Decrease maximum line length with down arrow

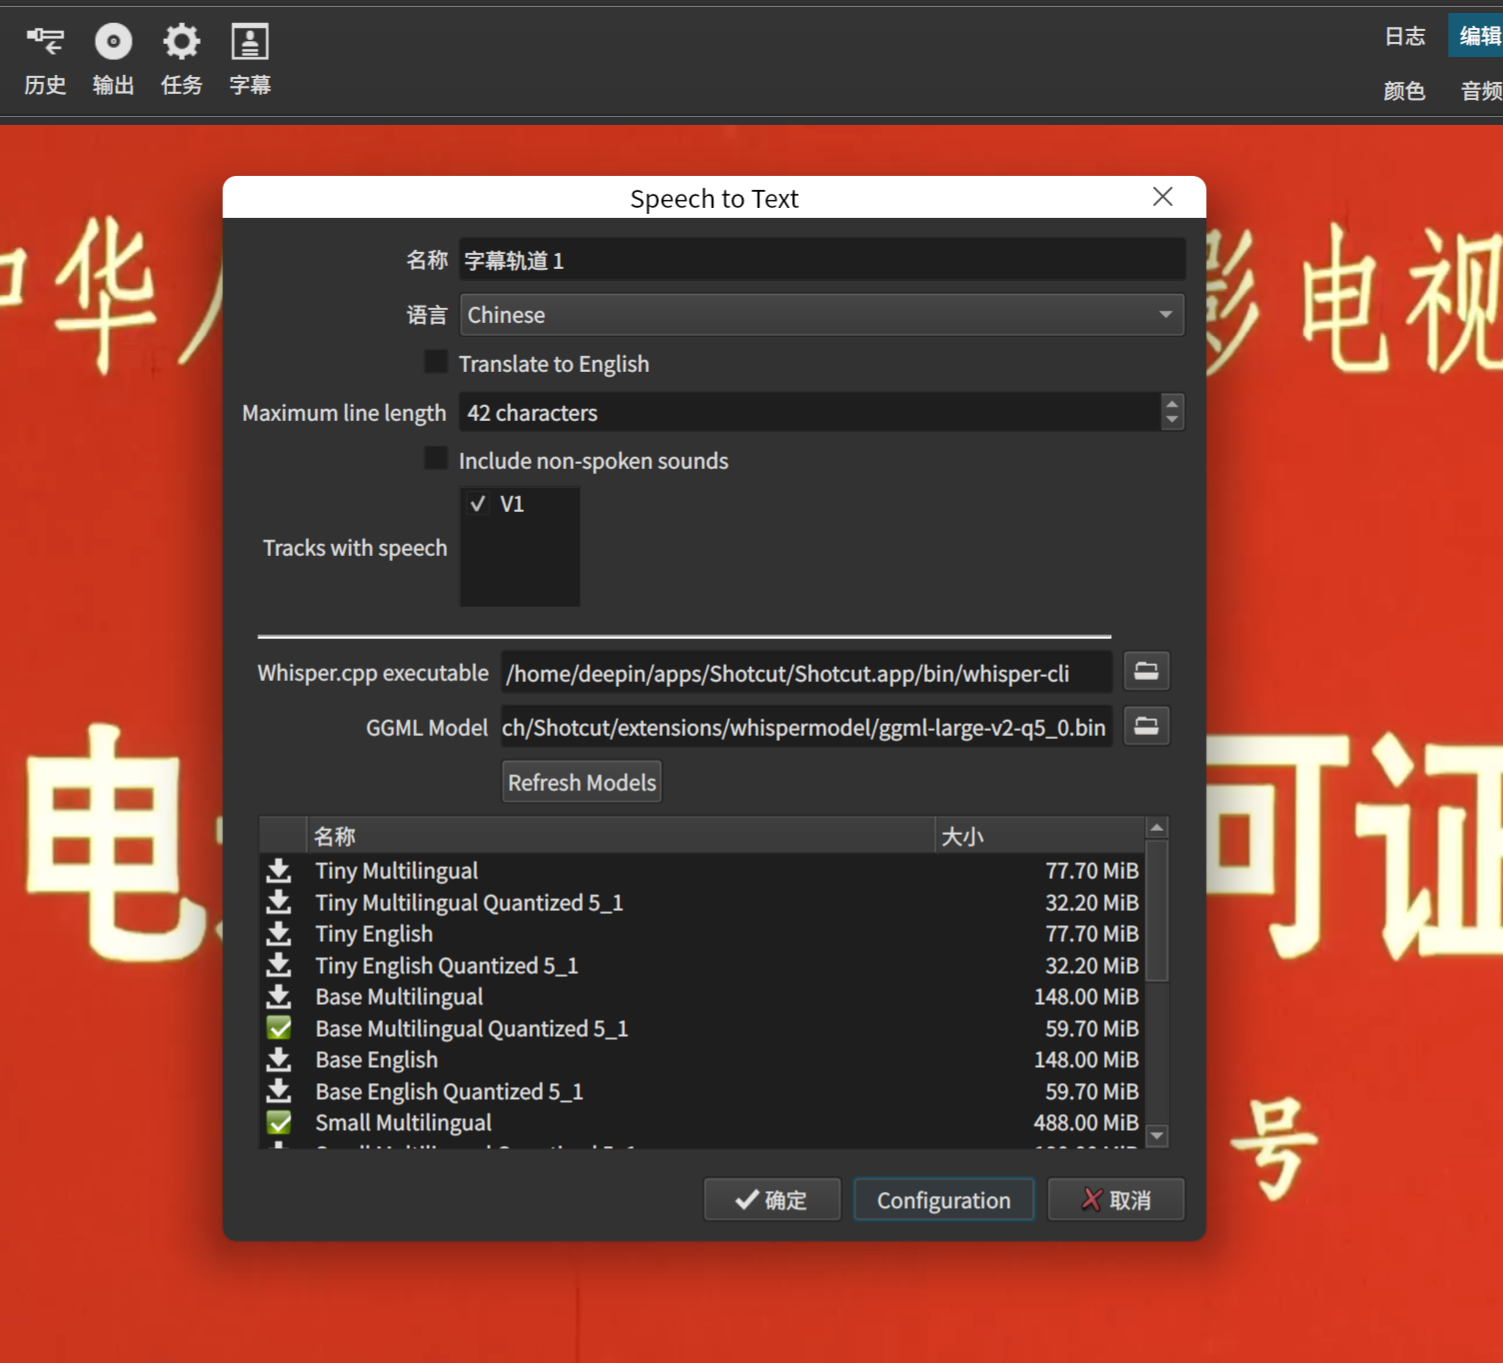[x=1172, y=421]
